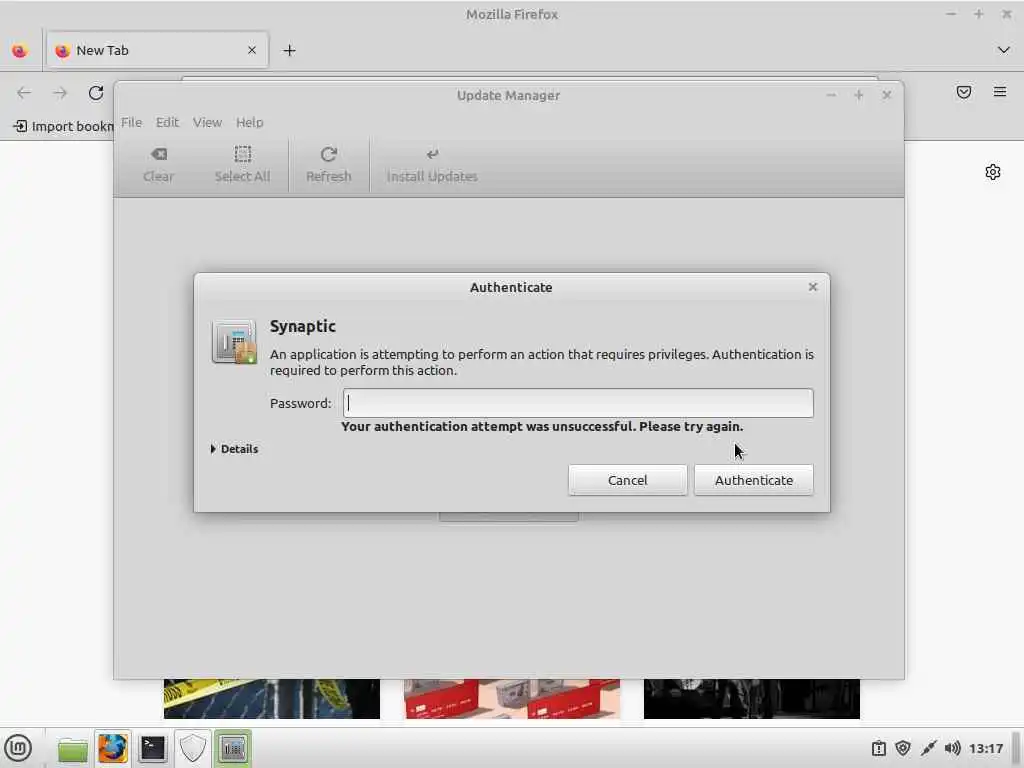Click the Firefox taskbar icon

112,748
